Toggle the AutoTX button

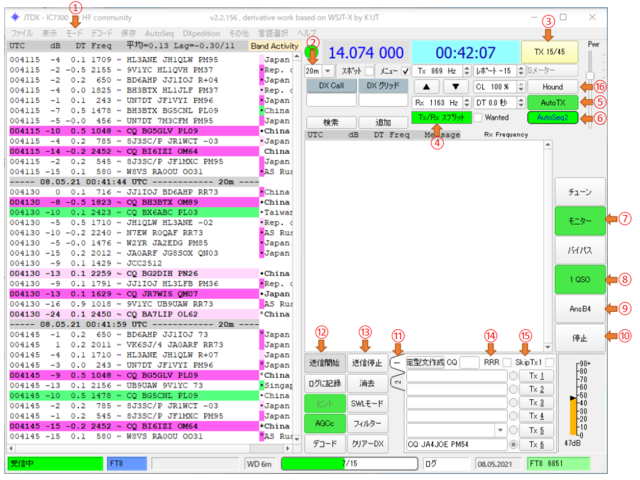(553, 102)
